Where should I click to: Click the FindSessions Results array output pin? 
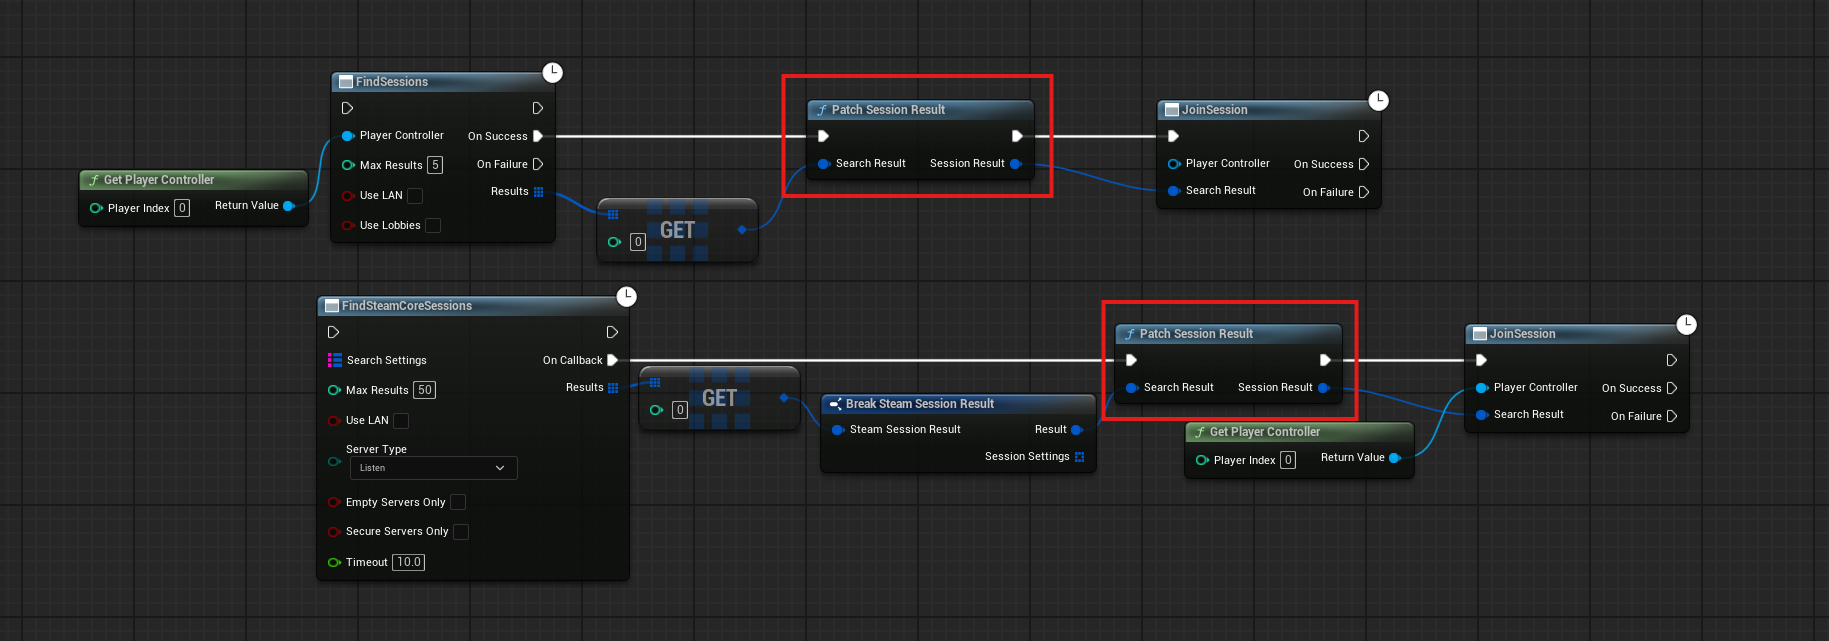click(539, 192)
